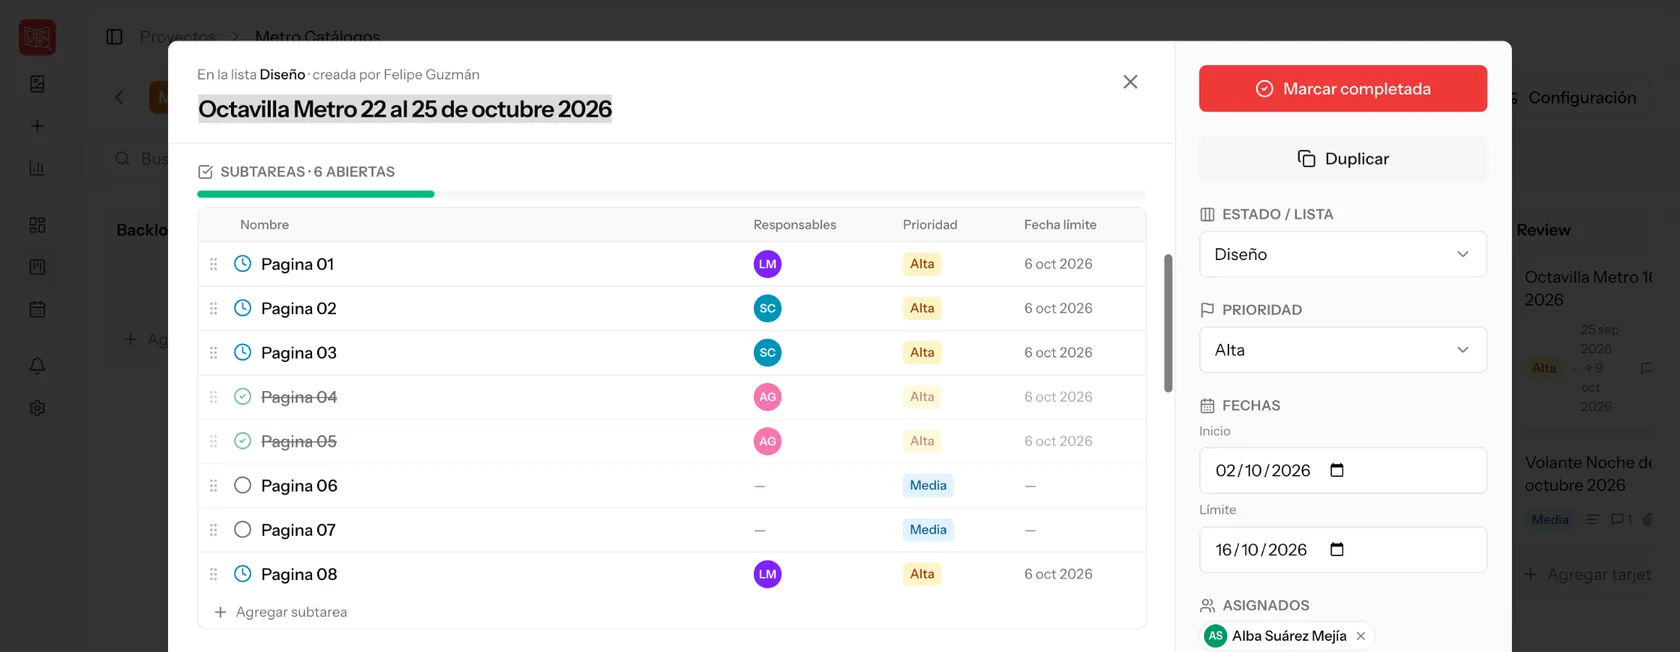This screenshot has height=652, width=1680.
Task: Change the Media priority badge on Pagina 07
Action: pos(928,530)
